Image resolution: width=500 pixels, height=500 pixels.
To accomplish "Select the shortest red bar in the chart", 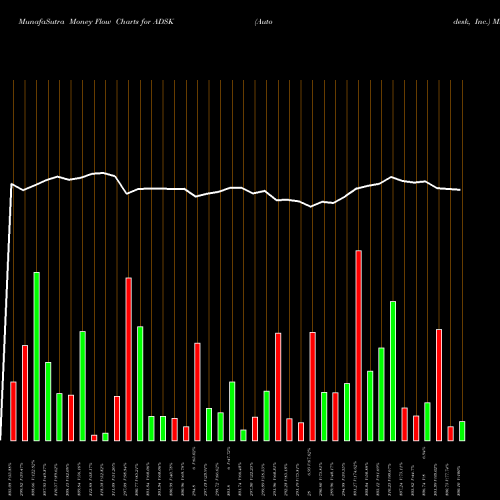I will click(x=94, y=438).
